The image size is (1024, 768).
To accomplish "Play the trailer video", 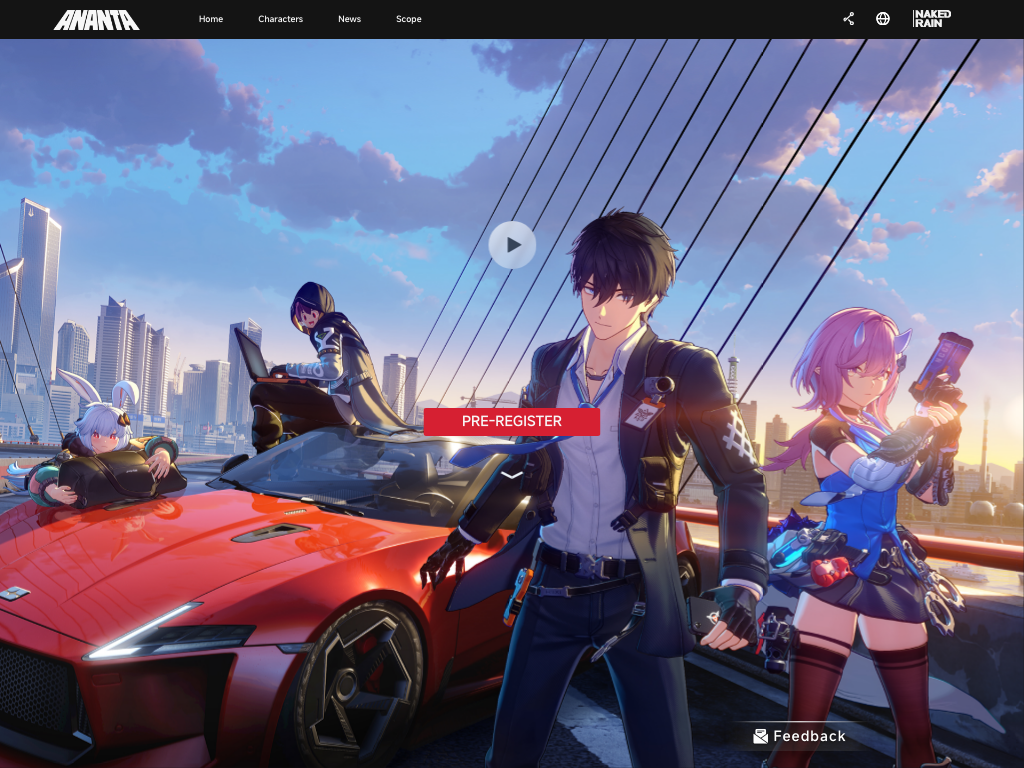I will (512, 245).
